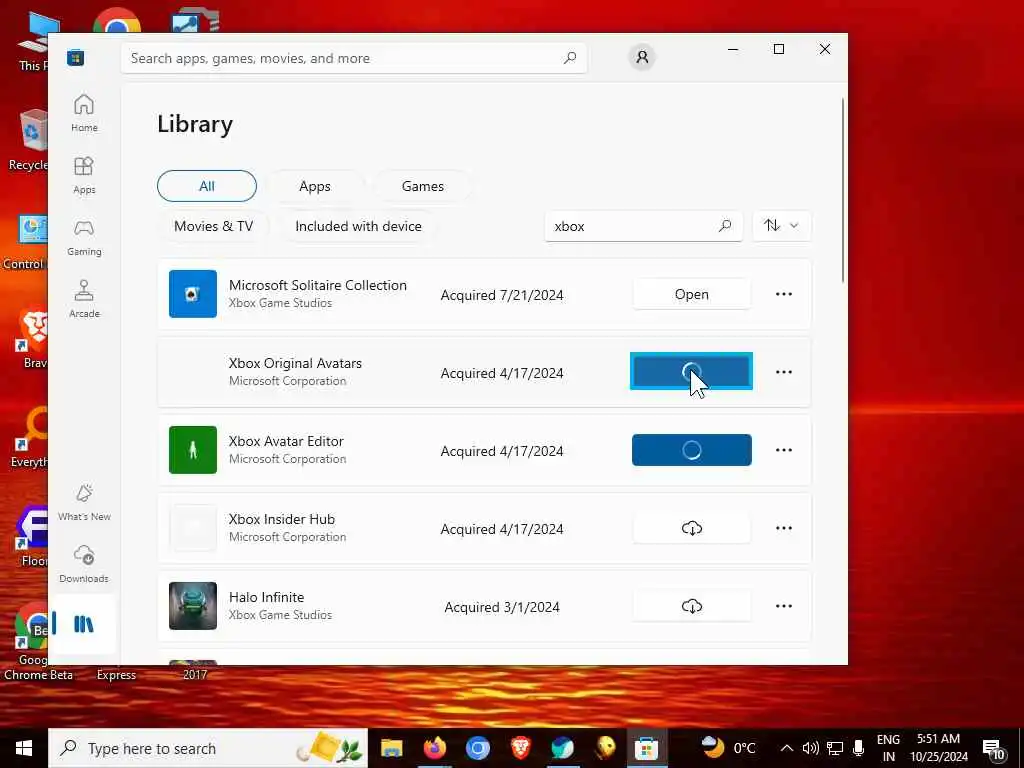Download Xbox Insider Hub via cloud icon
1024x768 pixels.
pyautogui.click(x=692, y=528)
